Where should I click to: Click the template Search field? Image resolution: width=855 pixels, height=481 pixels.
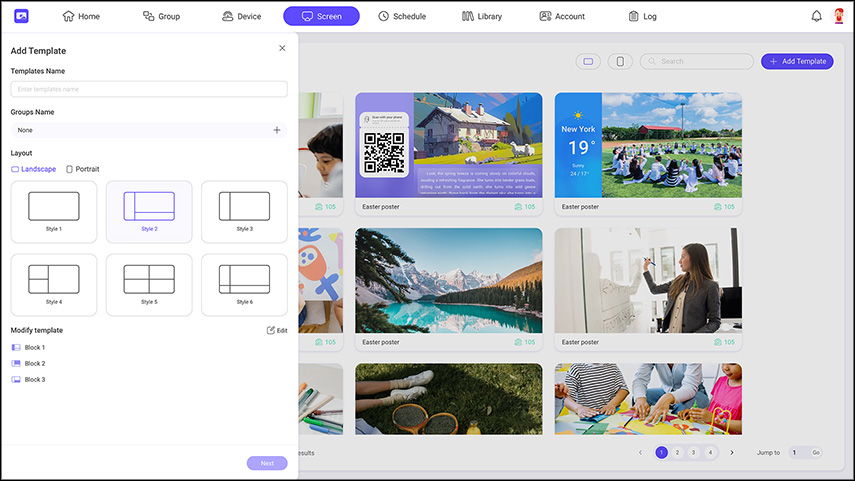[x=697, y=61]
